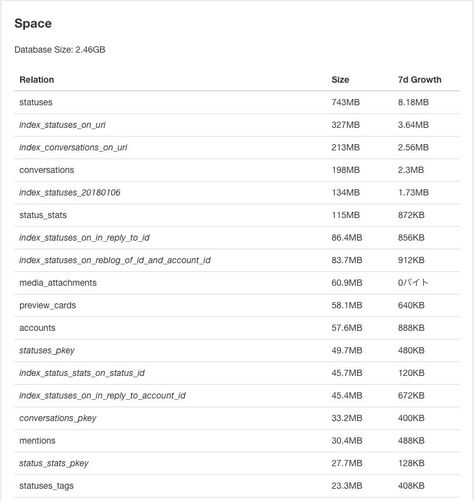Select index_statuses_on_in_reply_to_id row

click(237, 238)
